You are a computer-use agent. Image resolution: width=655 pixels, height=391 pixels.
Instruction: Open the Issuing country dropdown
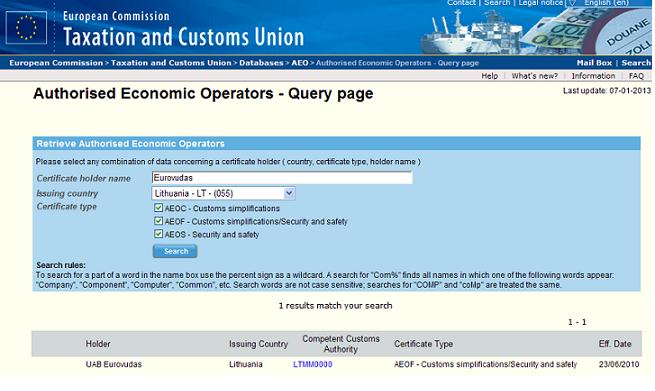coord(223,193)
